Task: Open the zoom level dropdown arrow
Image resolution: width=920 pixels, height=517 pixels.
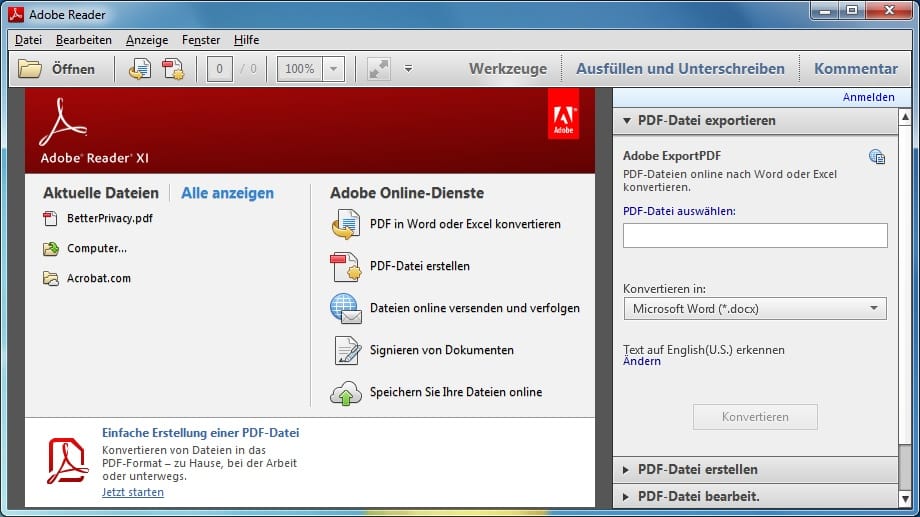Action: pyautogui.click(x=333, y=69)
